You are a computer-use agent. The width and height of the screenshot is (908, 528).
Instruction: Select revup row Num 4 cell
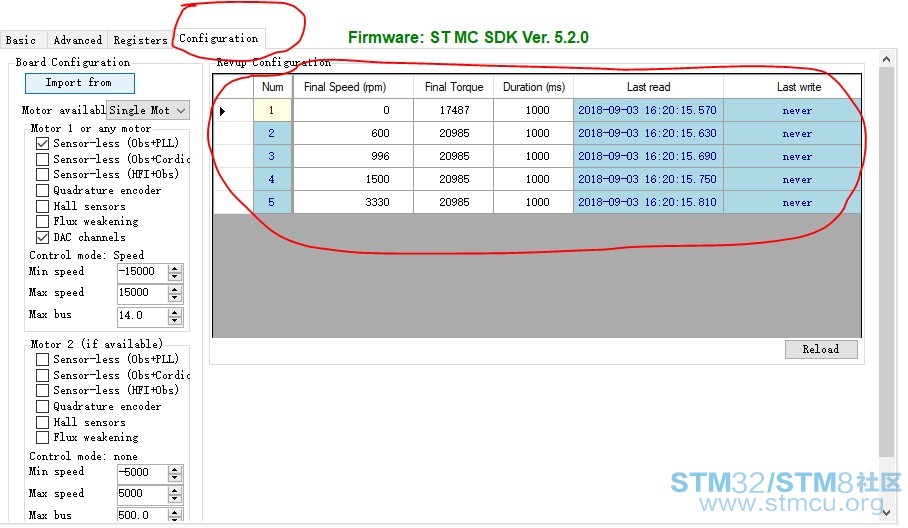click(273, 179)
